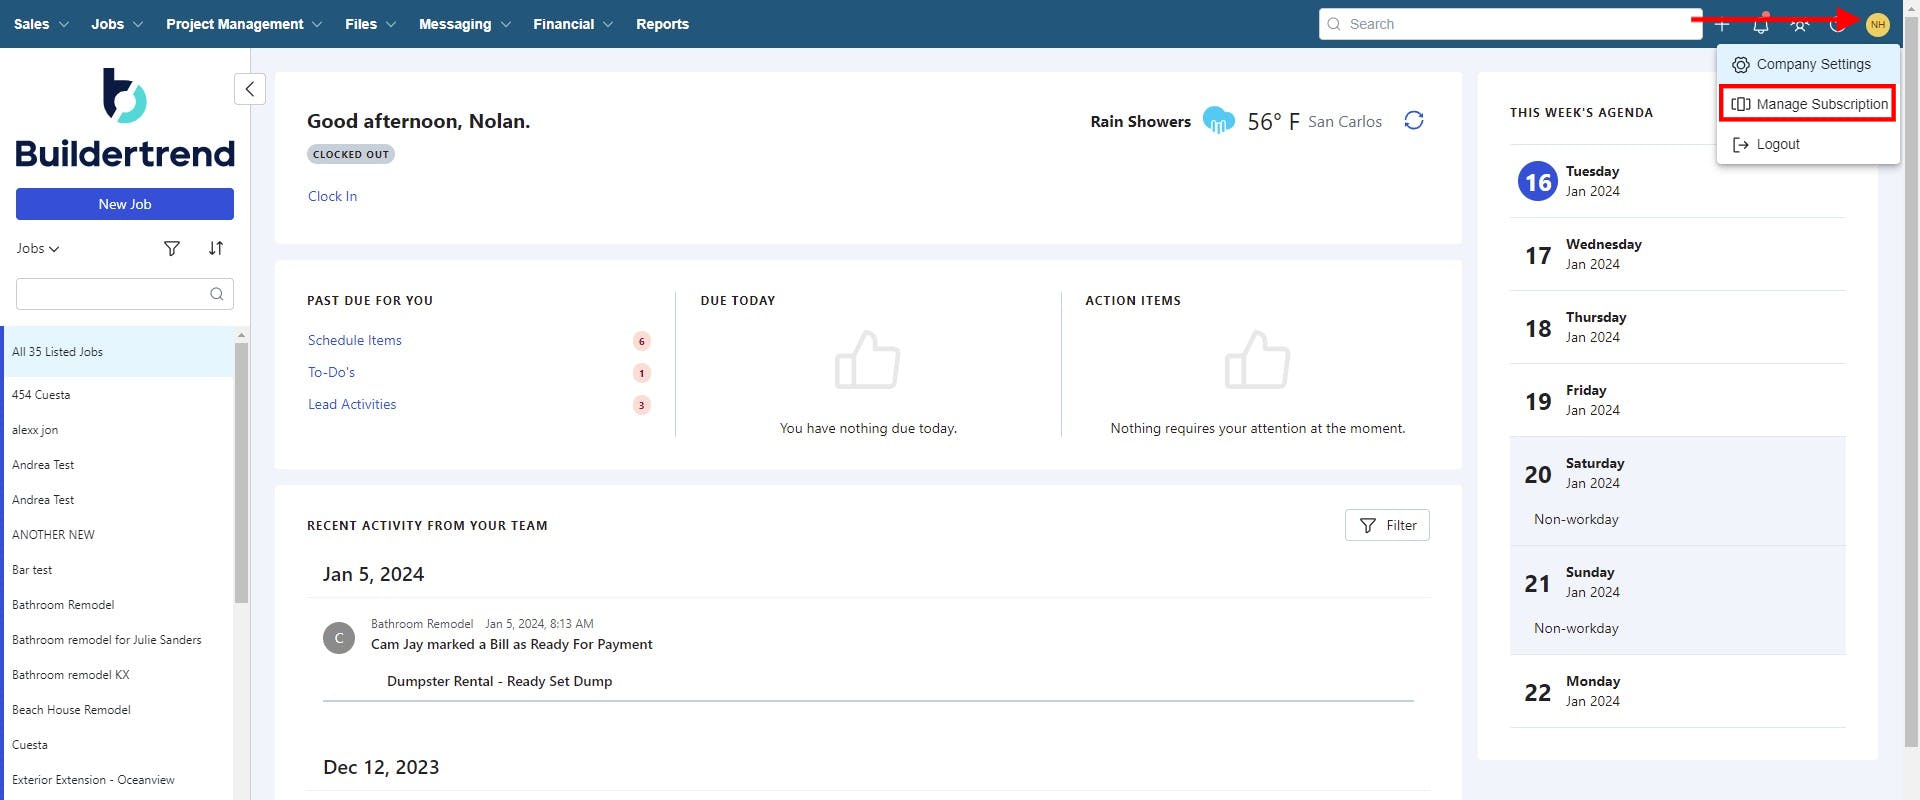The height and width of the screenshot is (800, 1920).
Task: Click the plus quick-add icon in header
Action: pos(1722,24)
